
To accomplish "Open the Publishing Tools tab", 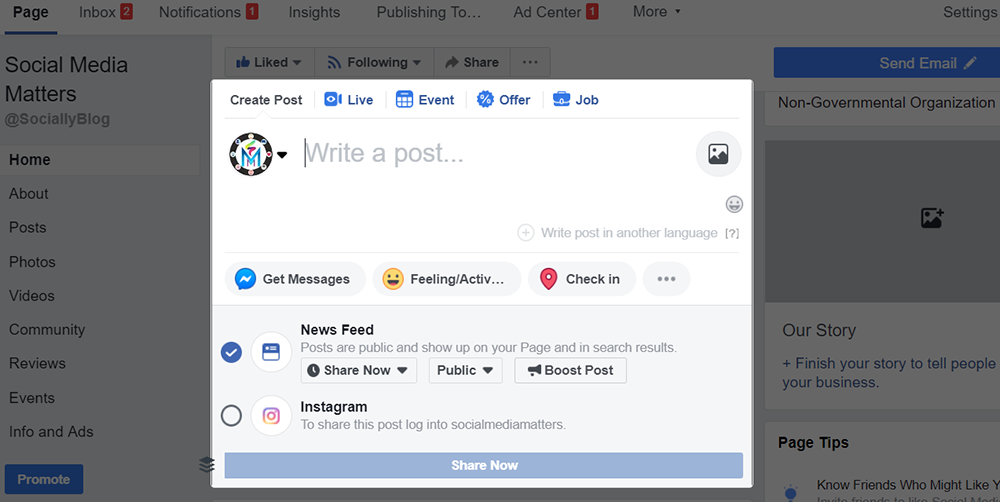I will [429, 12].
